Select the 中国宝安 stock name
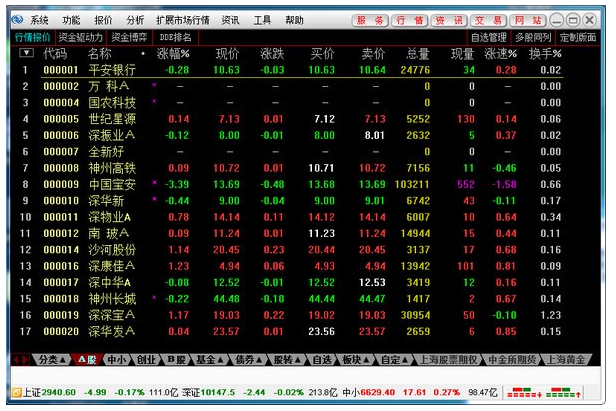 [112, 184]
